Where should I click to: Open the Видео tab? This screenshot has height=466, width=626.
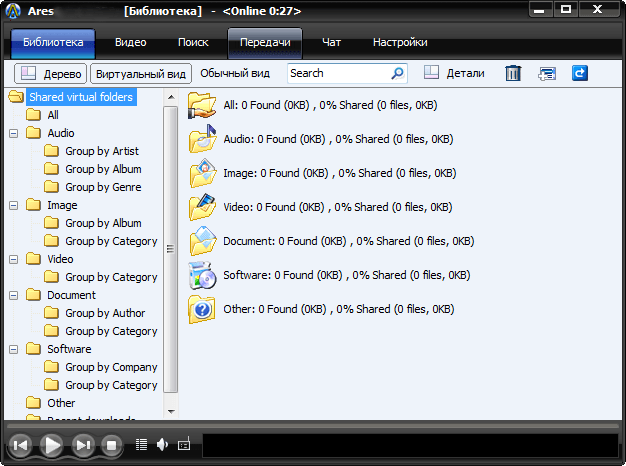pyautogui.click(x=131, y=42)
